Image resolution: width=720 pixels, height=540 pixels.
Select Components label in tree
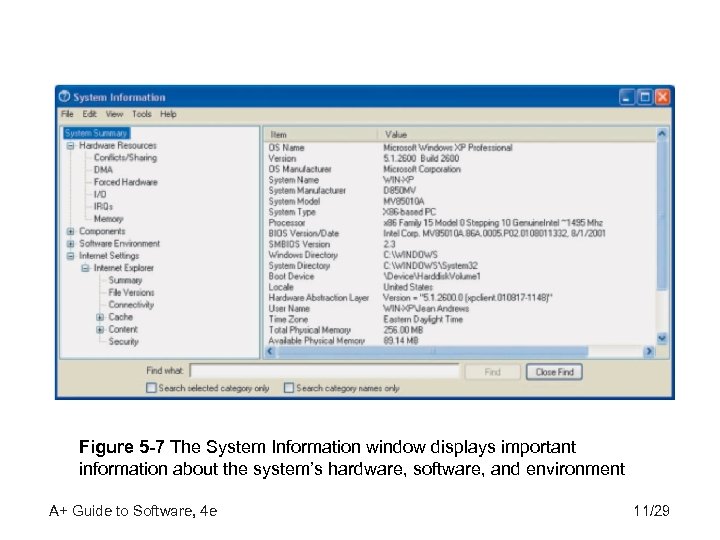[x=102, y=231]
